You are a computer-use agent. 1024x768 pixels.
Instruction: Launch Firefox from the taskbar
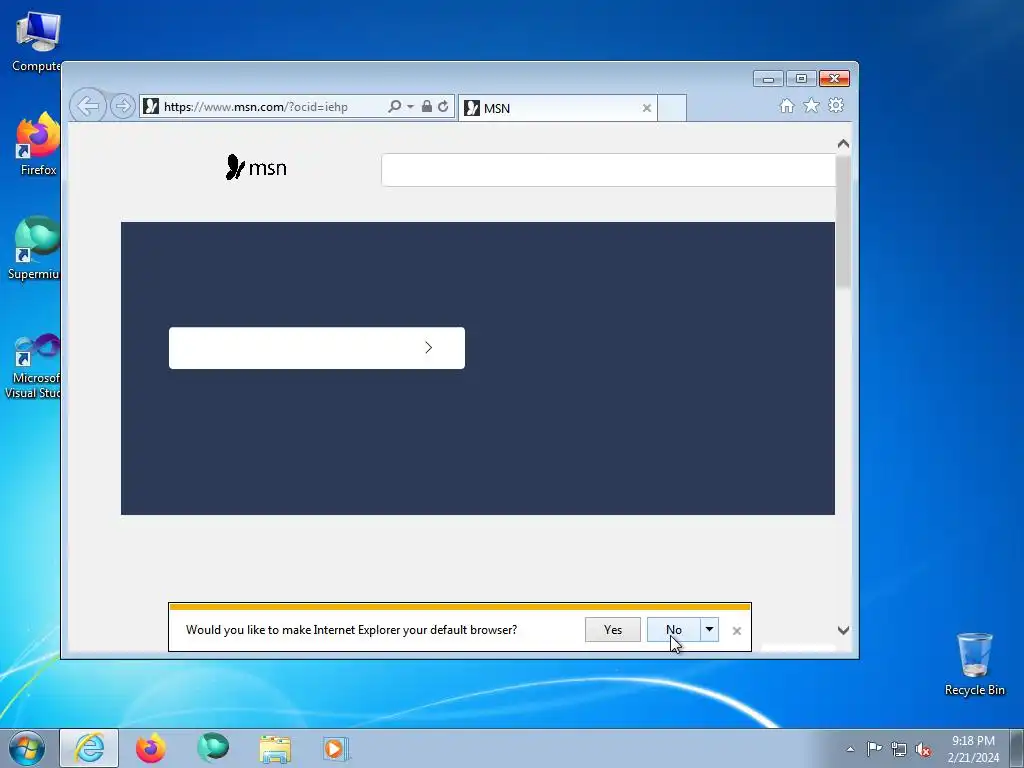tap(151, 748)
